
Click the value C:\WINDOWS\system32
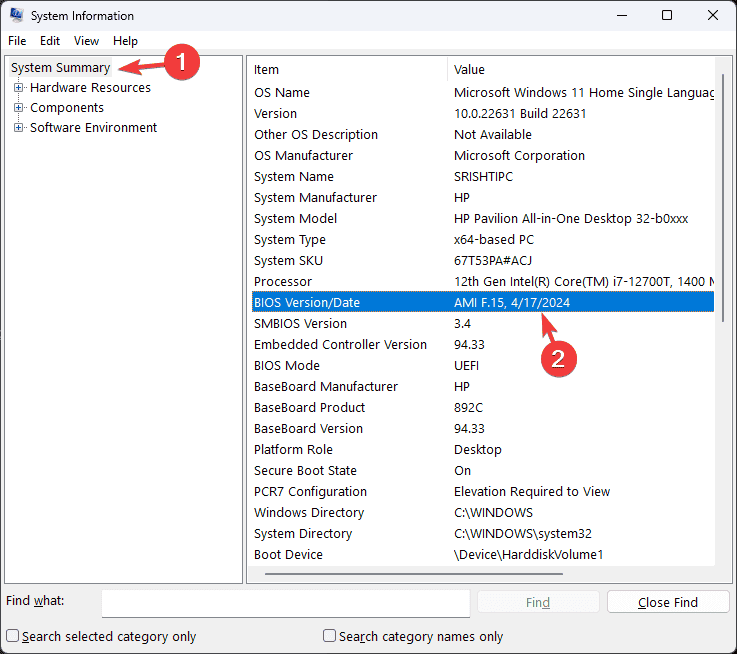pyautogui.click(x=523, y=534)
